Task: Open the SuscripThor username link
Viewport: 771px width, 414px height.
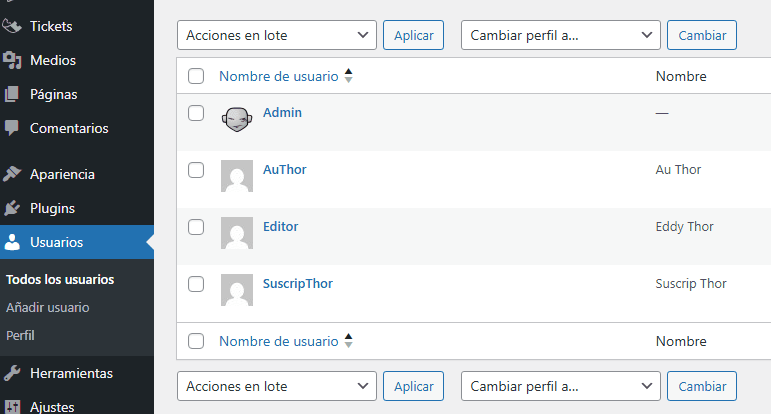Action: (298, 283)
